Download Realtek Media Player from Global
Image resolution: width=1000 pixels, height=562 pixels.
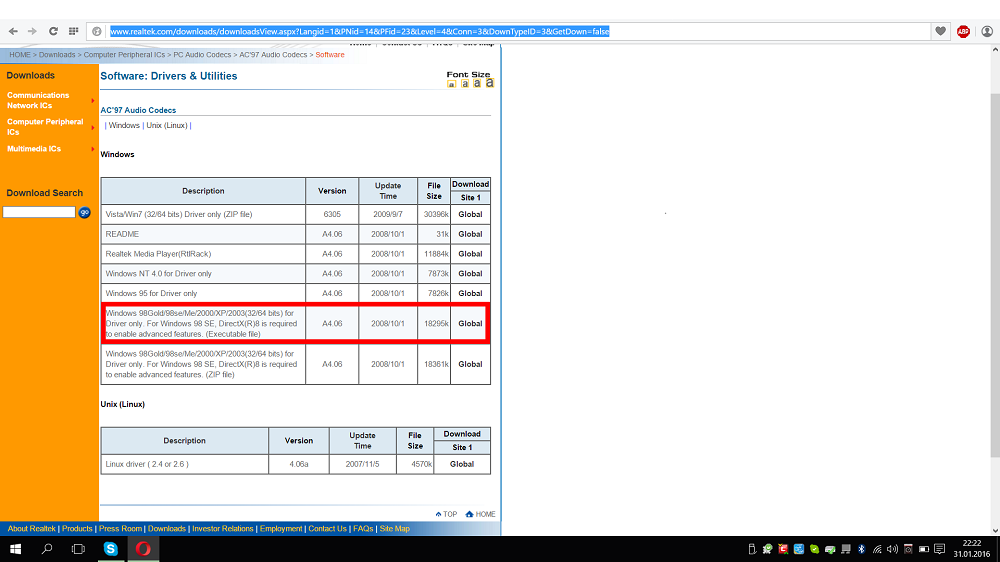point(470,254)
